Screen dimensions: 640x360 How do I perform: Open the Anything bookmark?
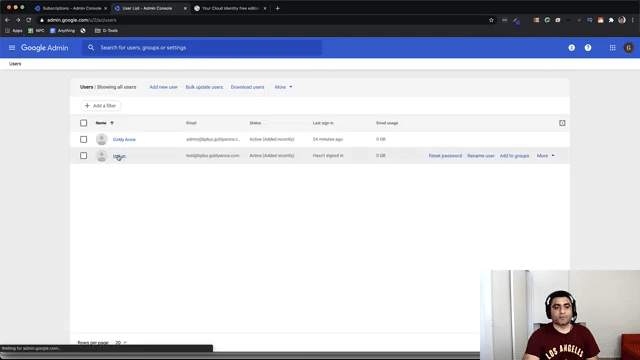[62, 31]
